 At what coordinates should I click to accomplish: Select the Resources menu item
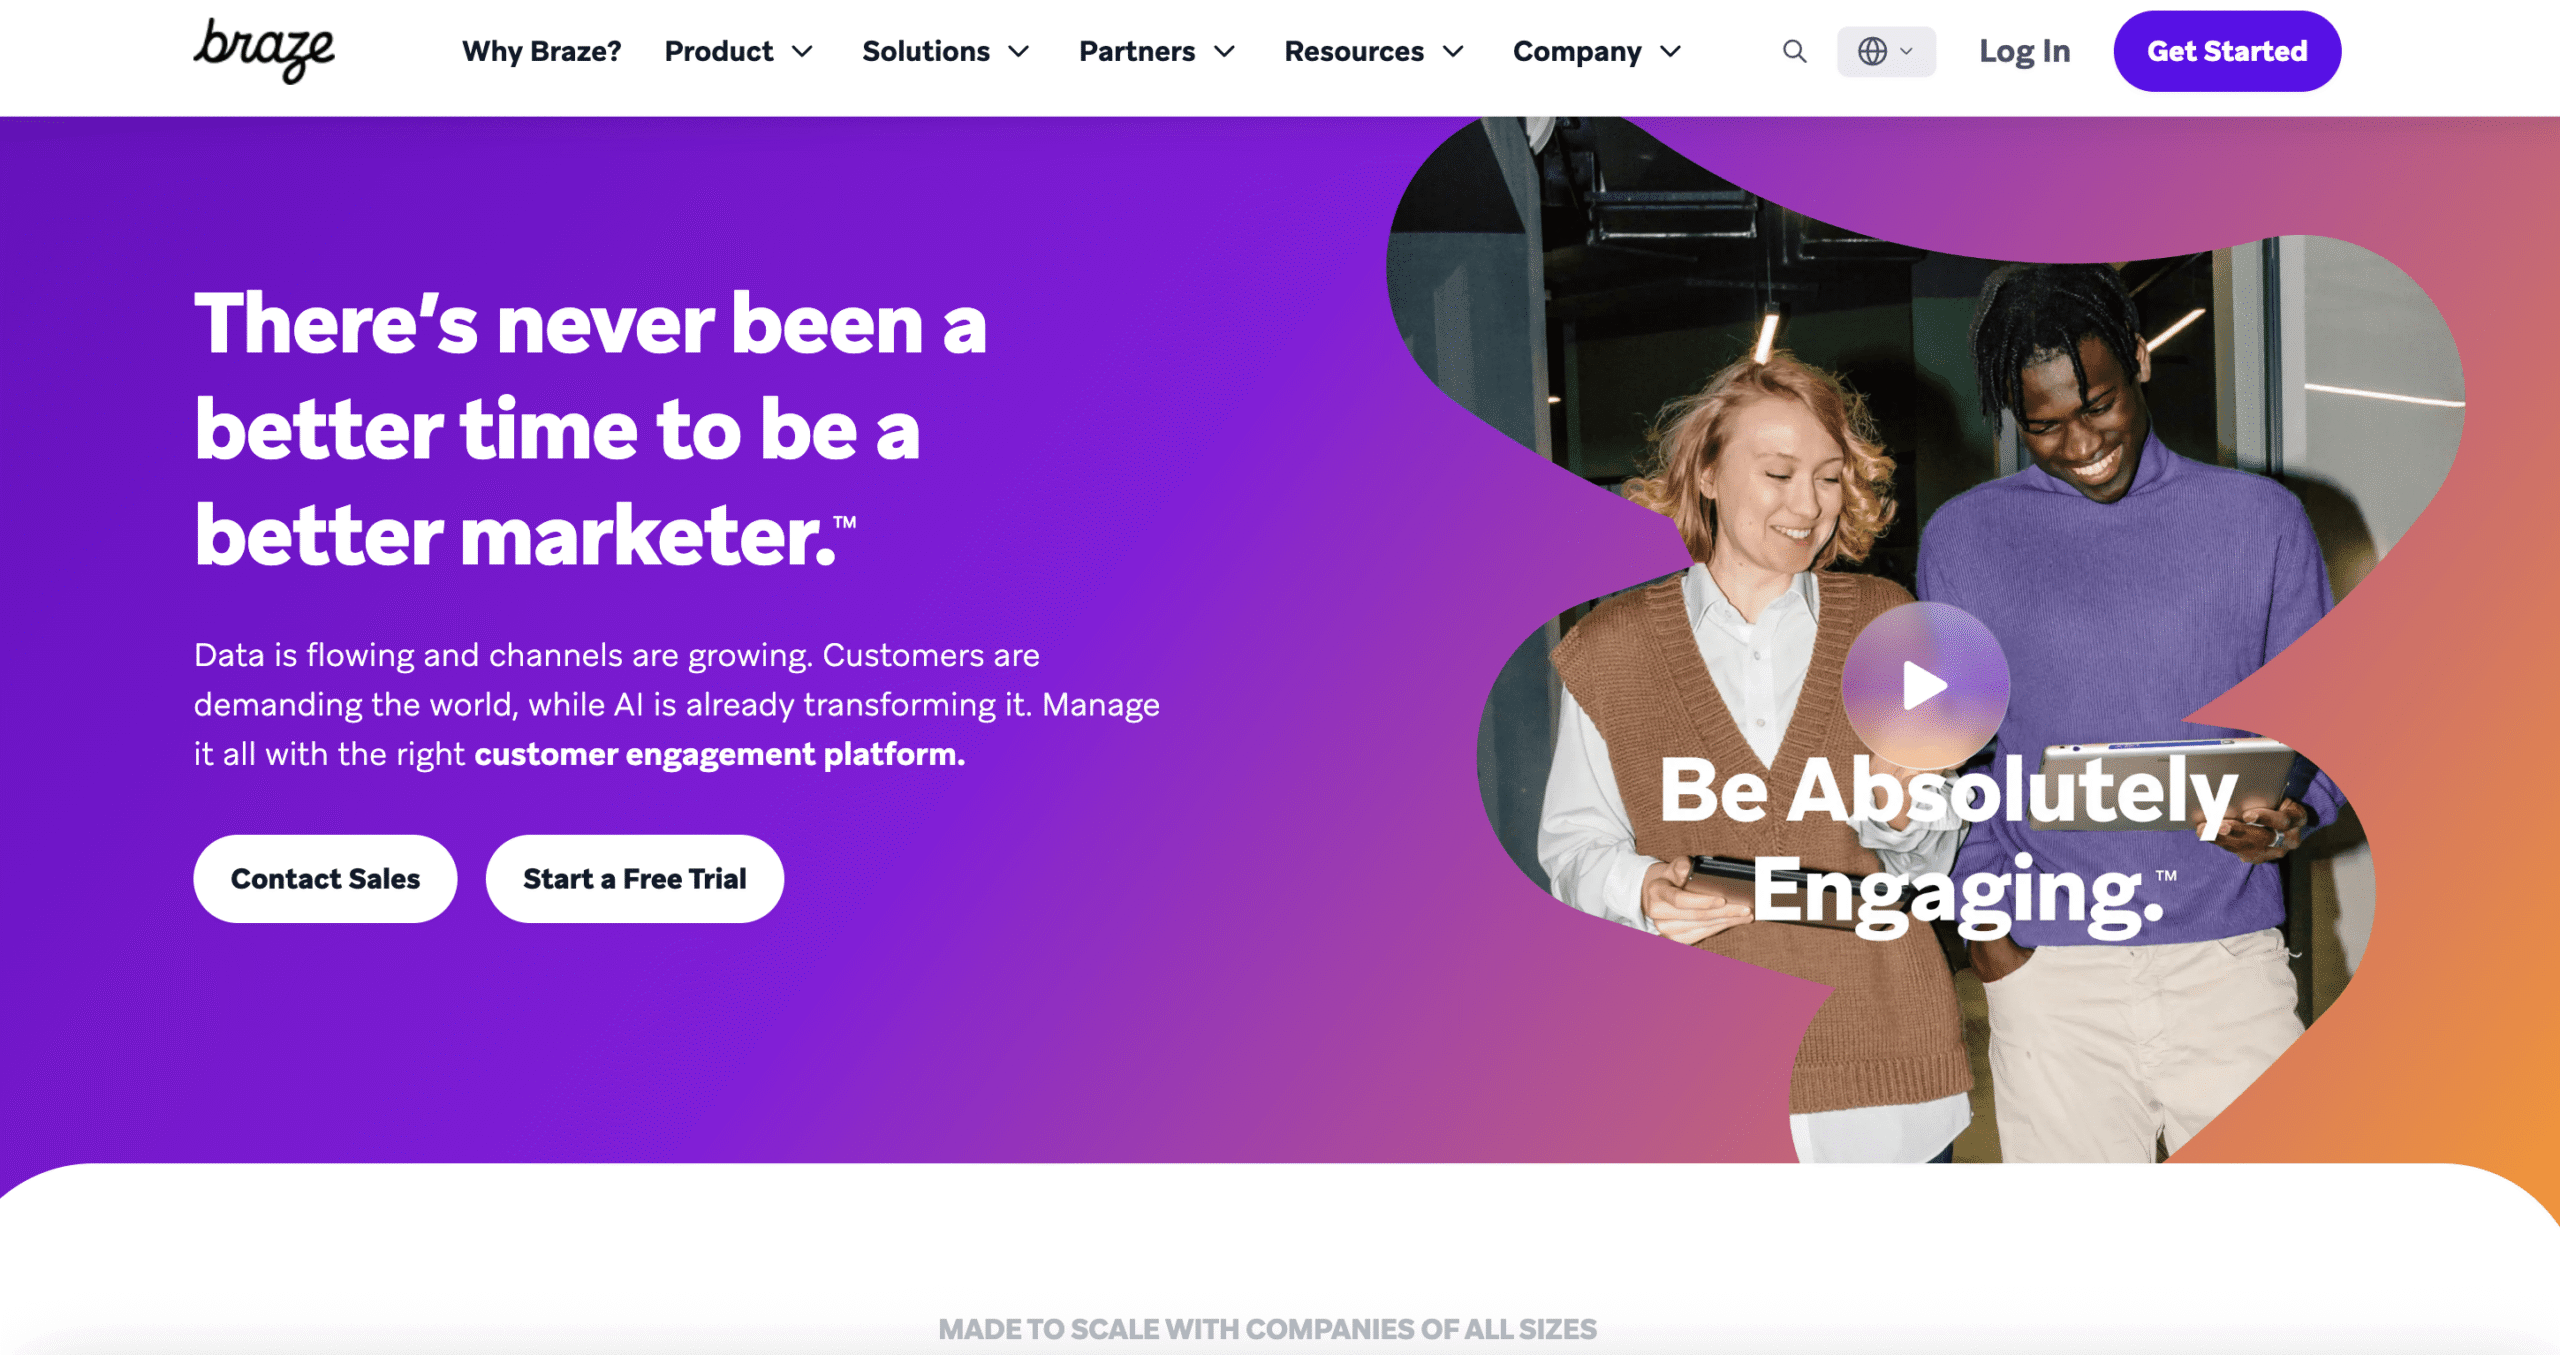1354,51
